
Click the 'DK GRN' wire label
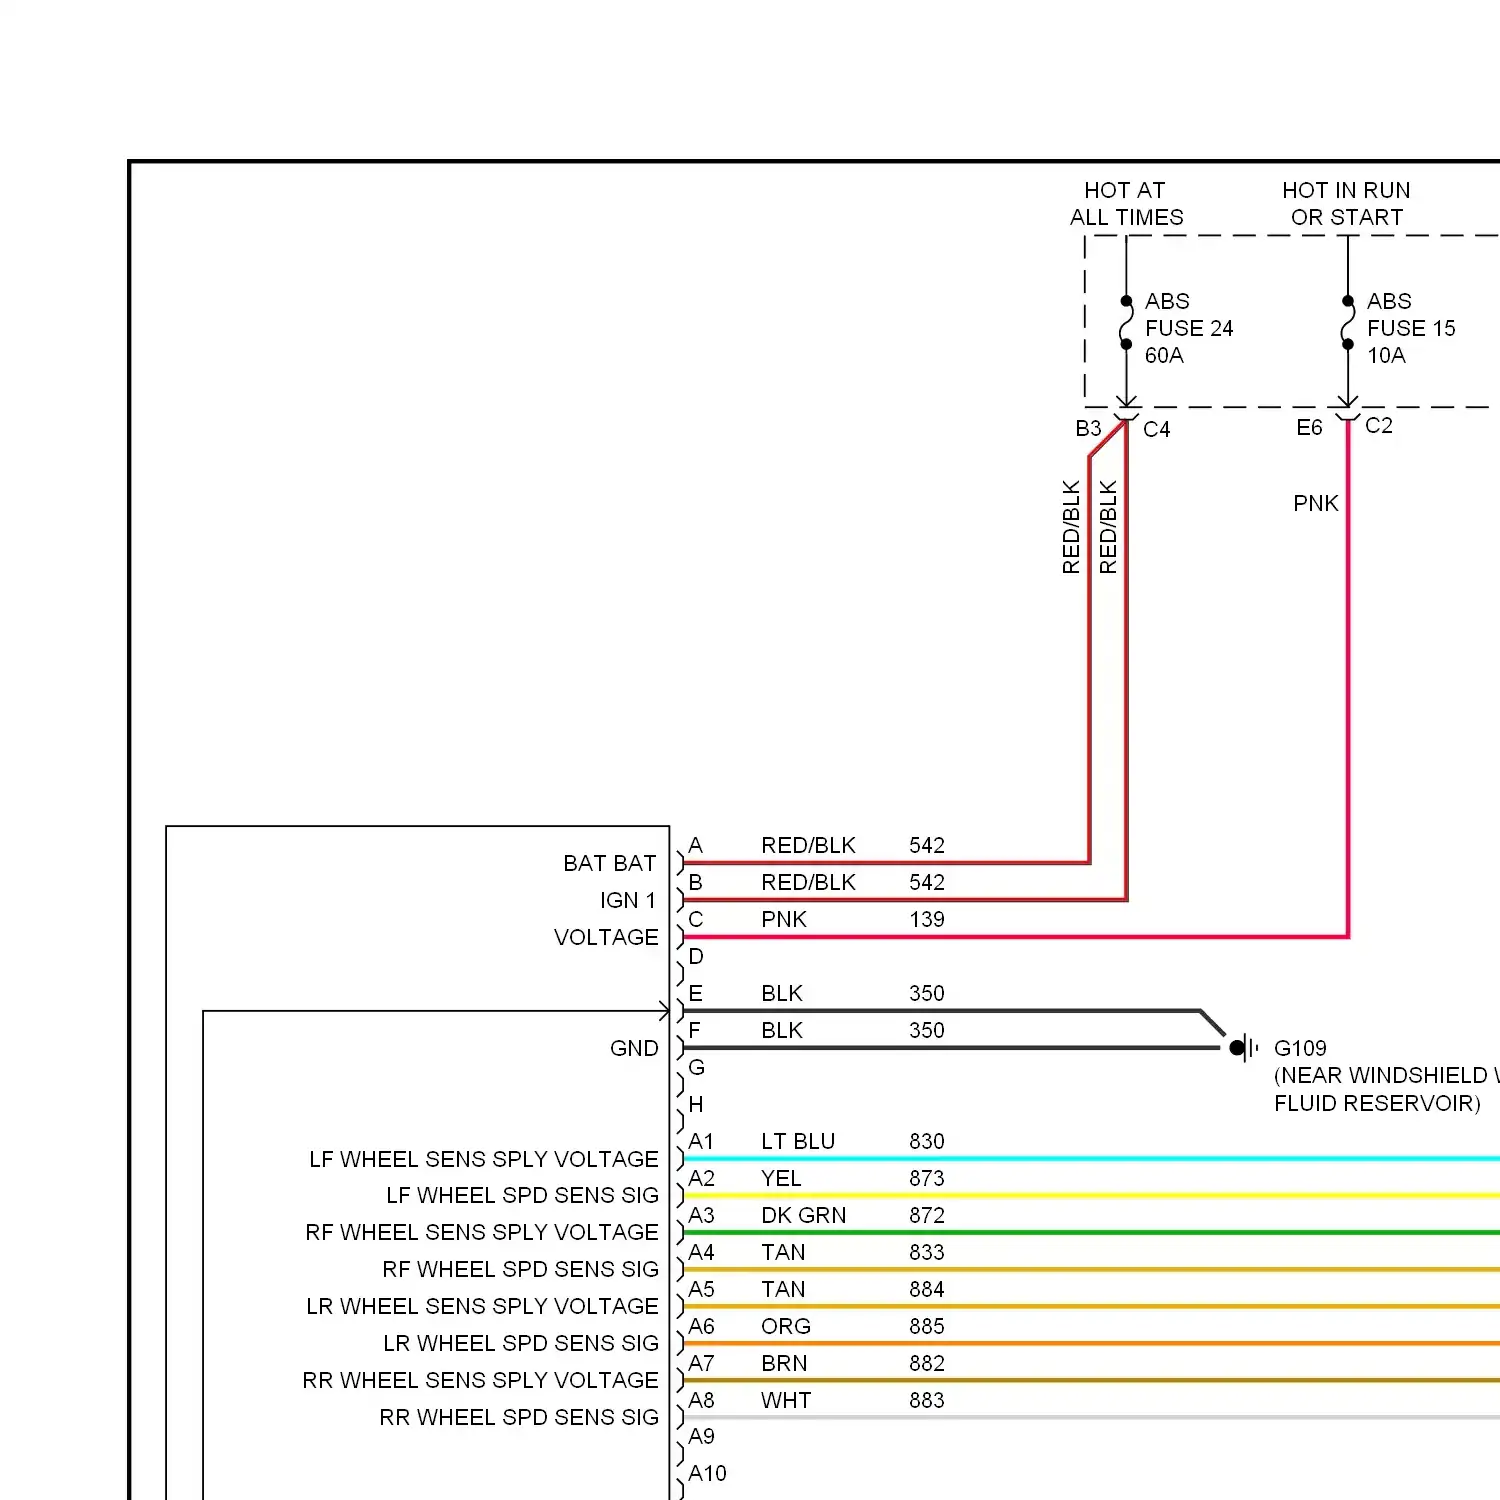(x=803, y=1215)
